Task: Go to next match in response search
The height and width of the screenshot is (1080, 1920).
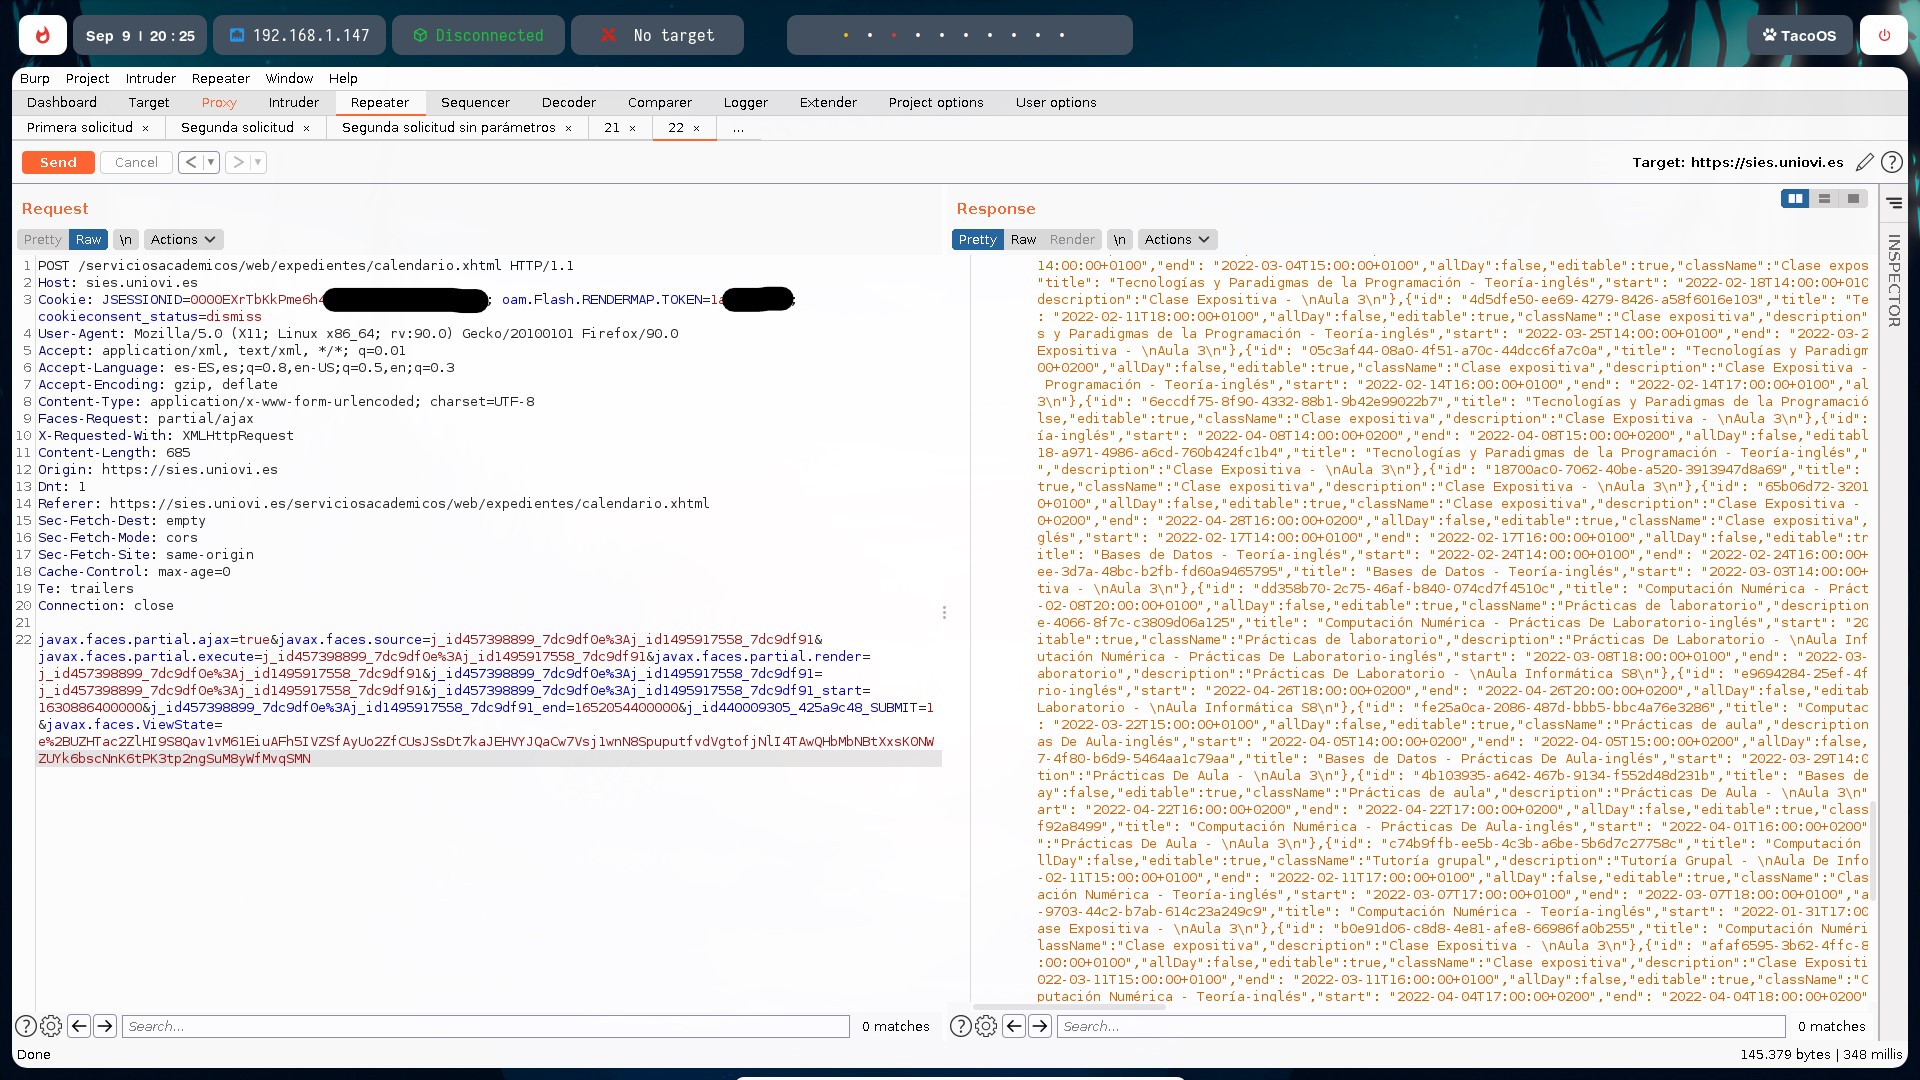Action: [x=1040, y=1026]
